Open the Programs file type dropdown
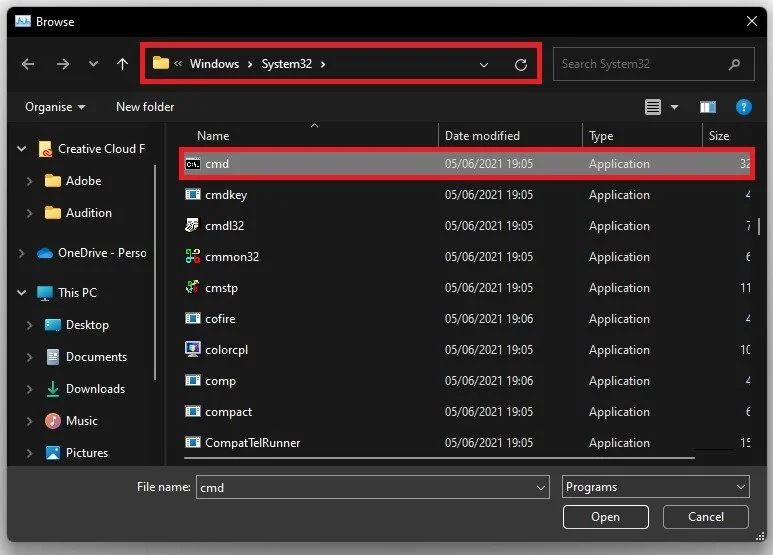The image size is (773, 555). click(655, 487)
